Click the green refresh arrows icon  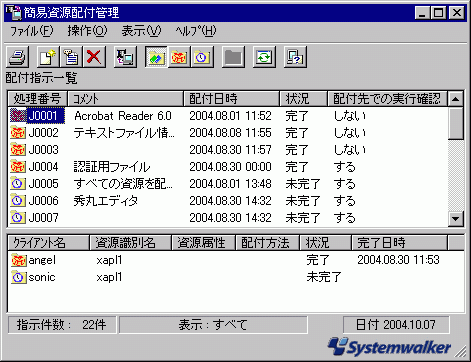pyautogui.click(x=264, y=57)
